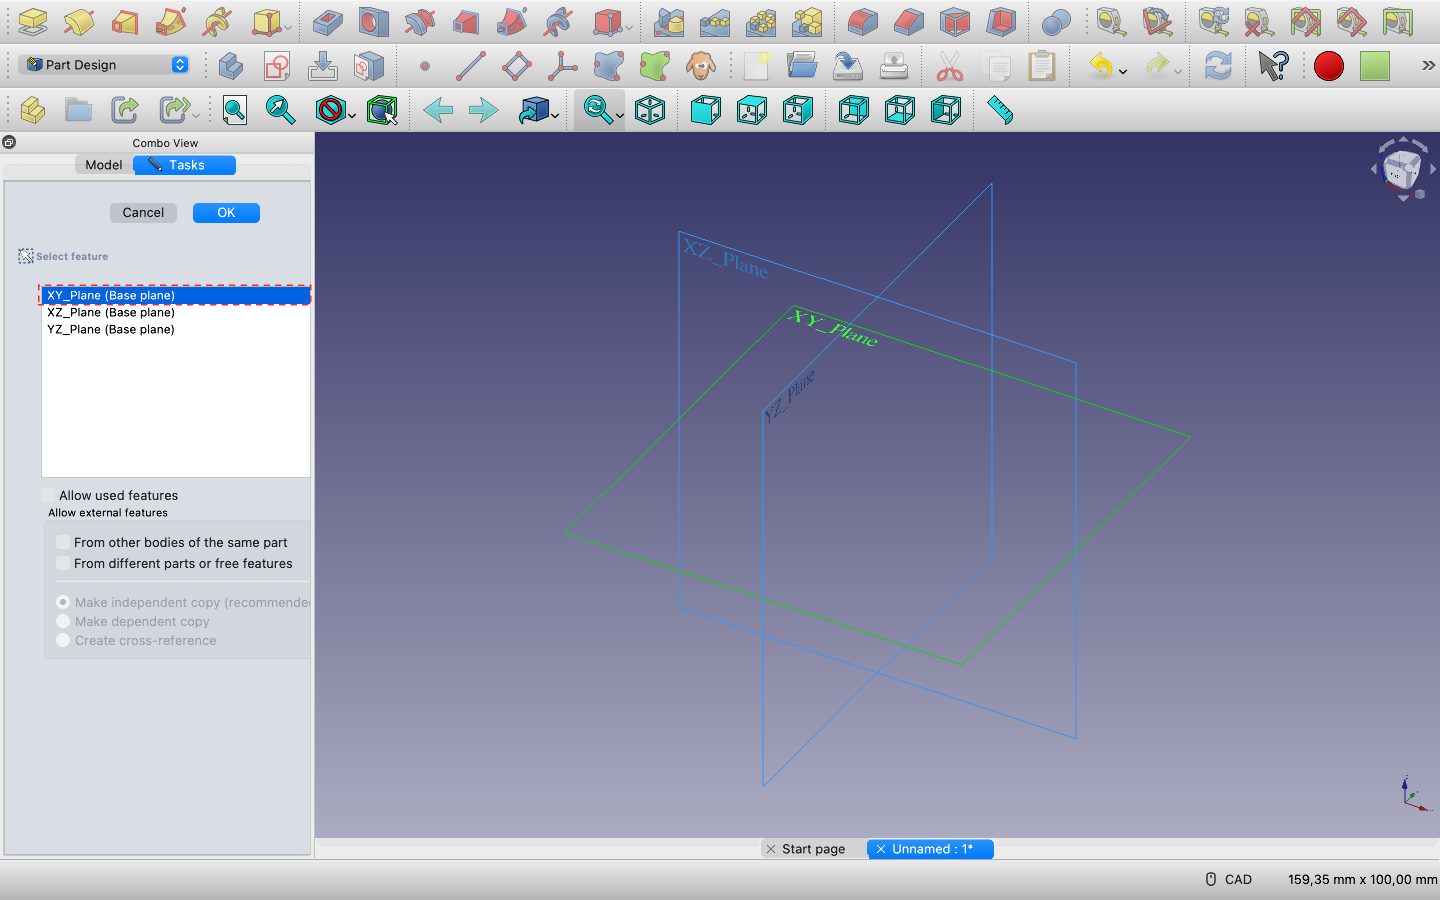Select the Clone tool with the sheep icon
Image resolution: width=1440 pixels, height=900 pixels.
click(701, 64)
